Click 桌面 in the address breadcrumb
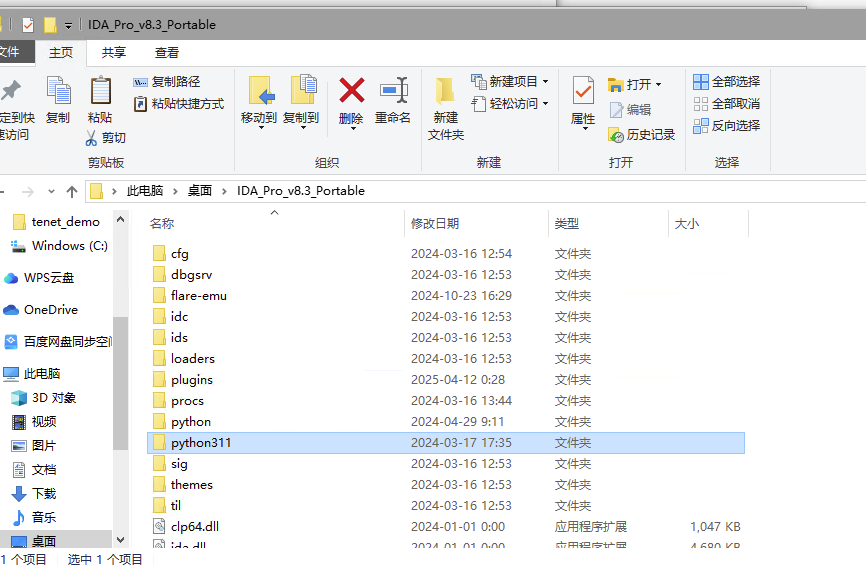Image resolution: width=866 pixels, height=570 pixels. [x=200, y=191]
